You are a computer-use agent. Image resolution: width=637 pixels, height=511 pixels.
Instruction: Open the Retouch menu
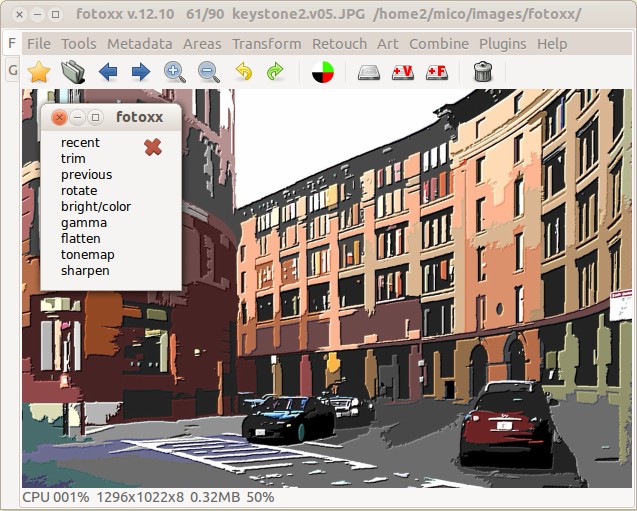tap(340, 44)
